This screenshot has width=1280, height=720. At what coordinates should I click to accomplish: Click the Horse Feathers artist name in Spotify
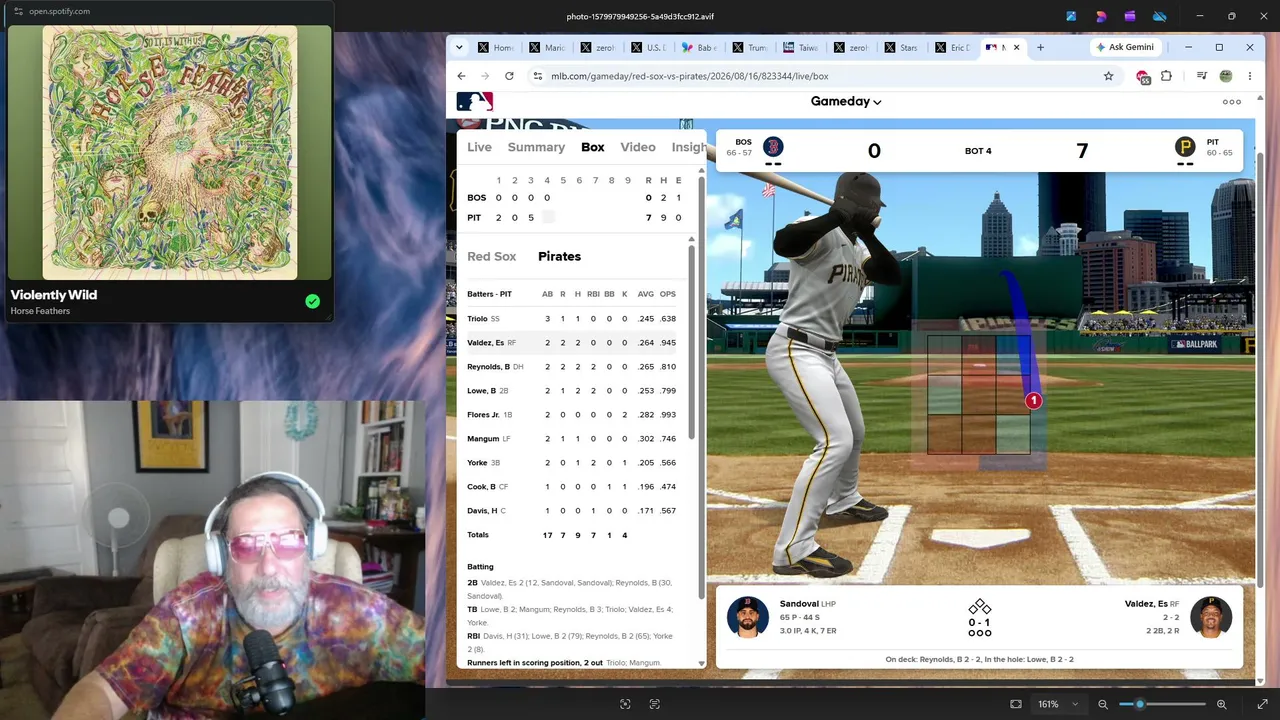click(40, 311)
